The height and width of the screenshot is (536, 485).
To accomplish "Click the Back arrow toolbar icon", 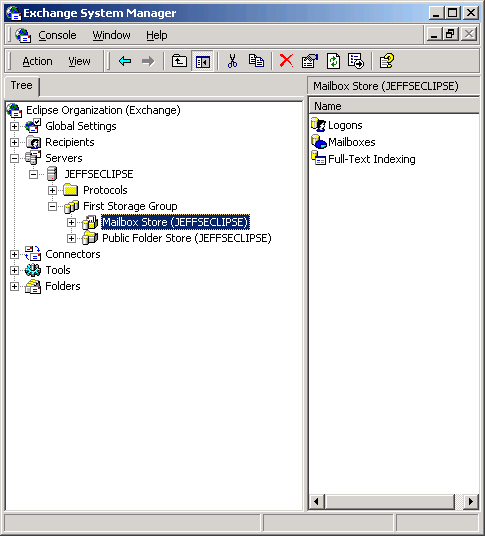I will tap(125, 62).
